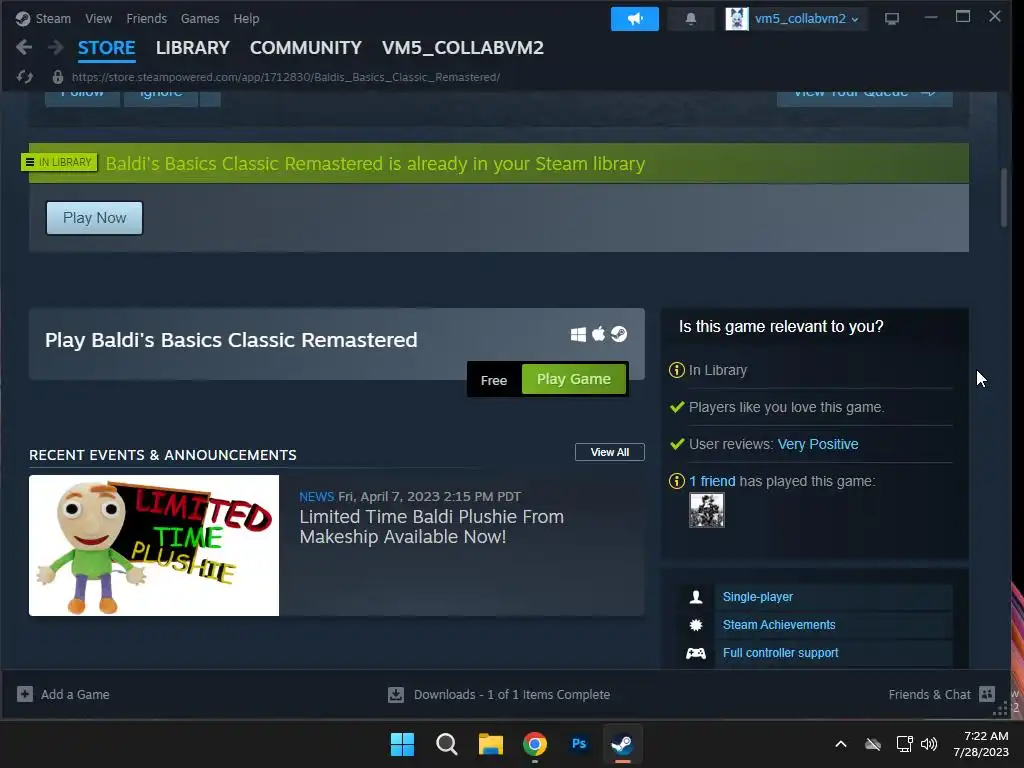Viewport: 1024px width, 768px height.
Task: Go forward with the right arrow
Action: tap(56, 47)
